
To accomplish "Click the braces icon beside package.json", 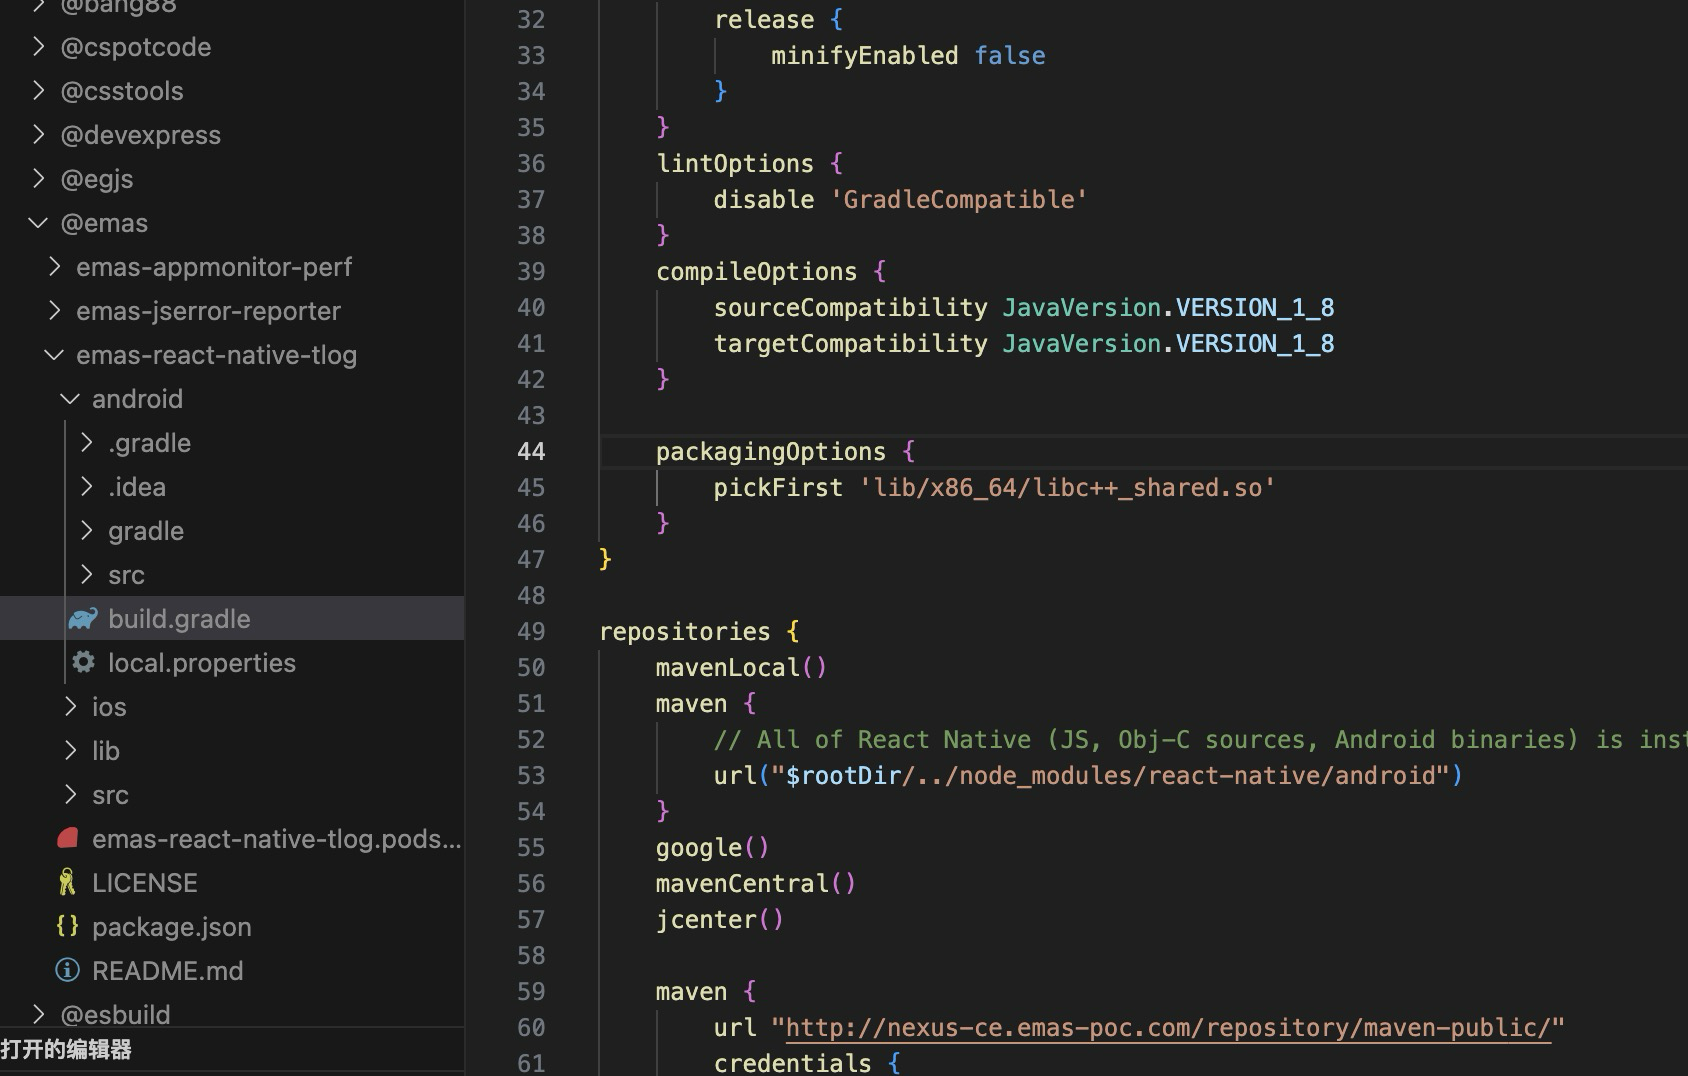I will (67, 926).
